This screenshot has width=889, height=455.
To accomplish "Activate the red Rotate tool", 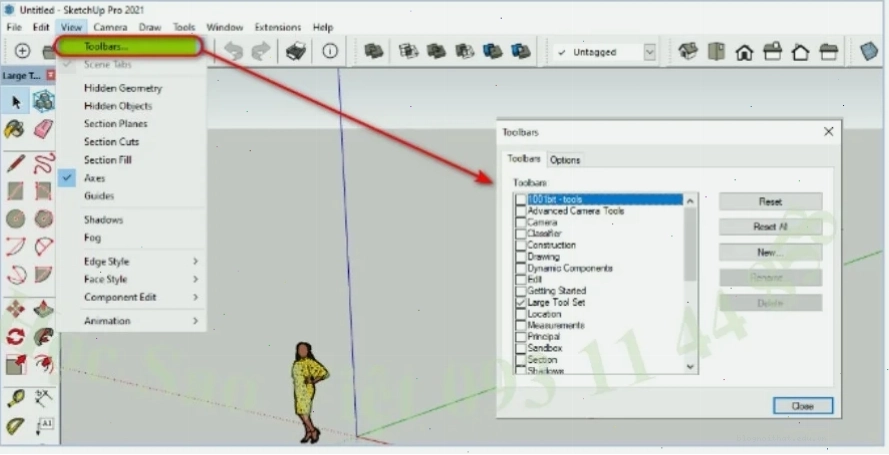I will pos(15,337).
